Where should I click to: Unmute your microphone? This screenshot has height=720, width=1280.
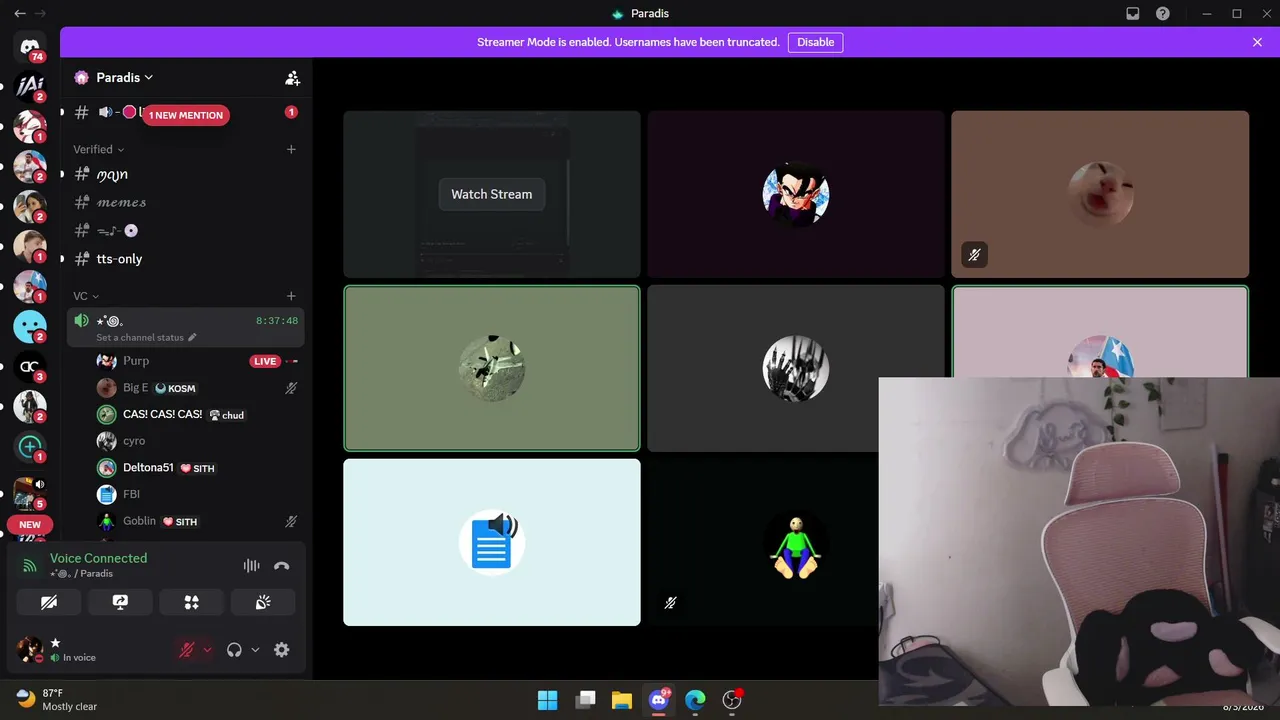186,650
